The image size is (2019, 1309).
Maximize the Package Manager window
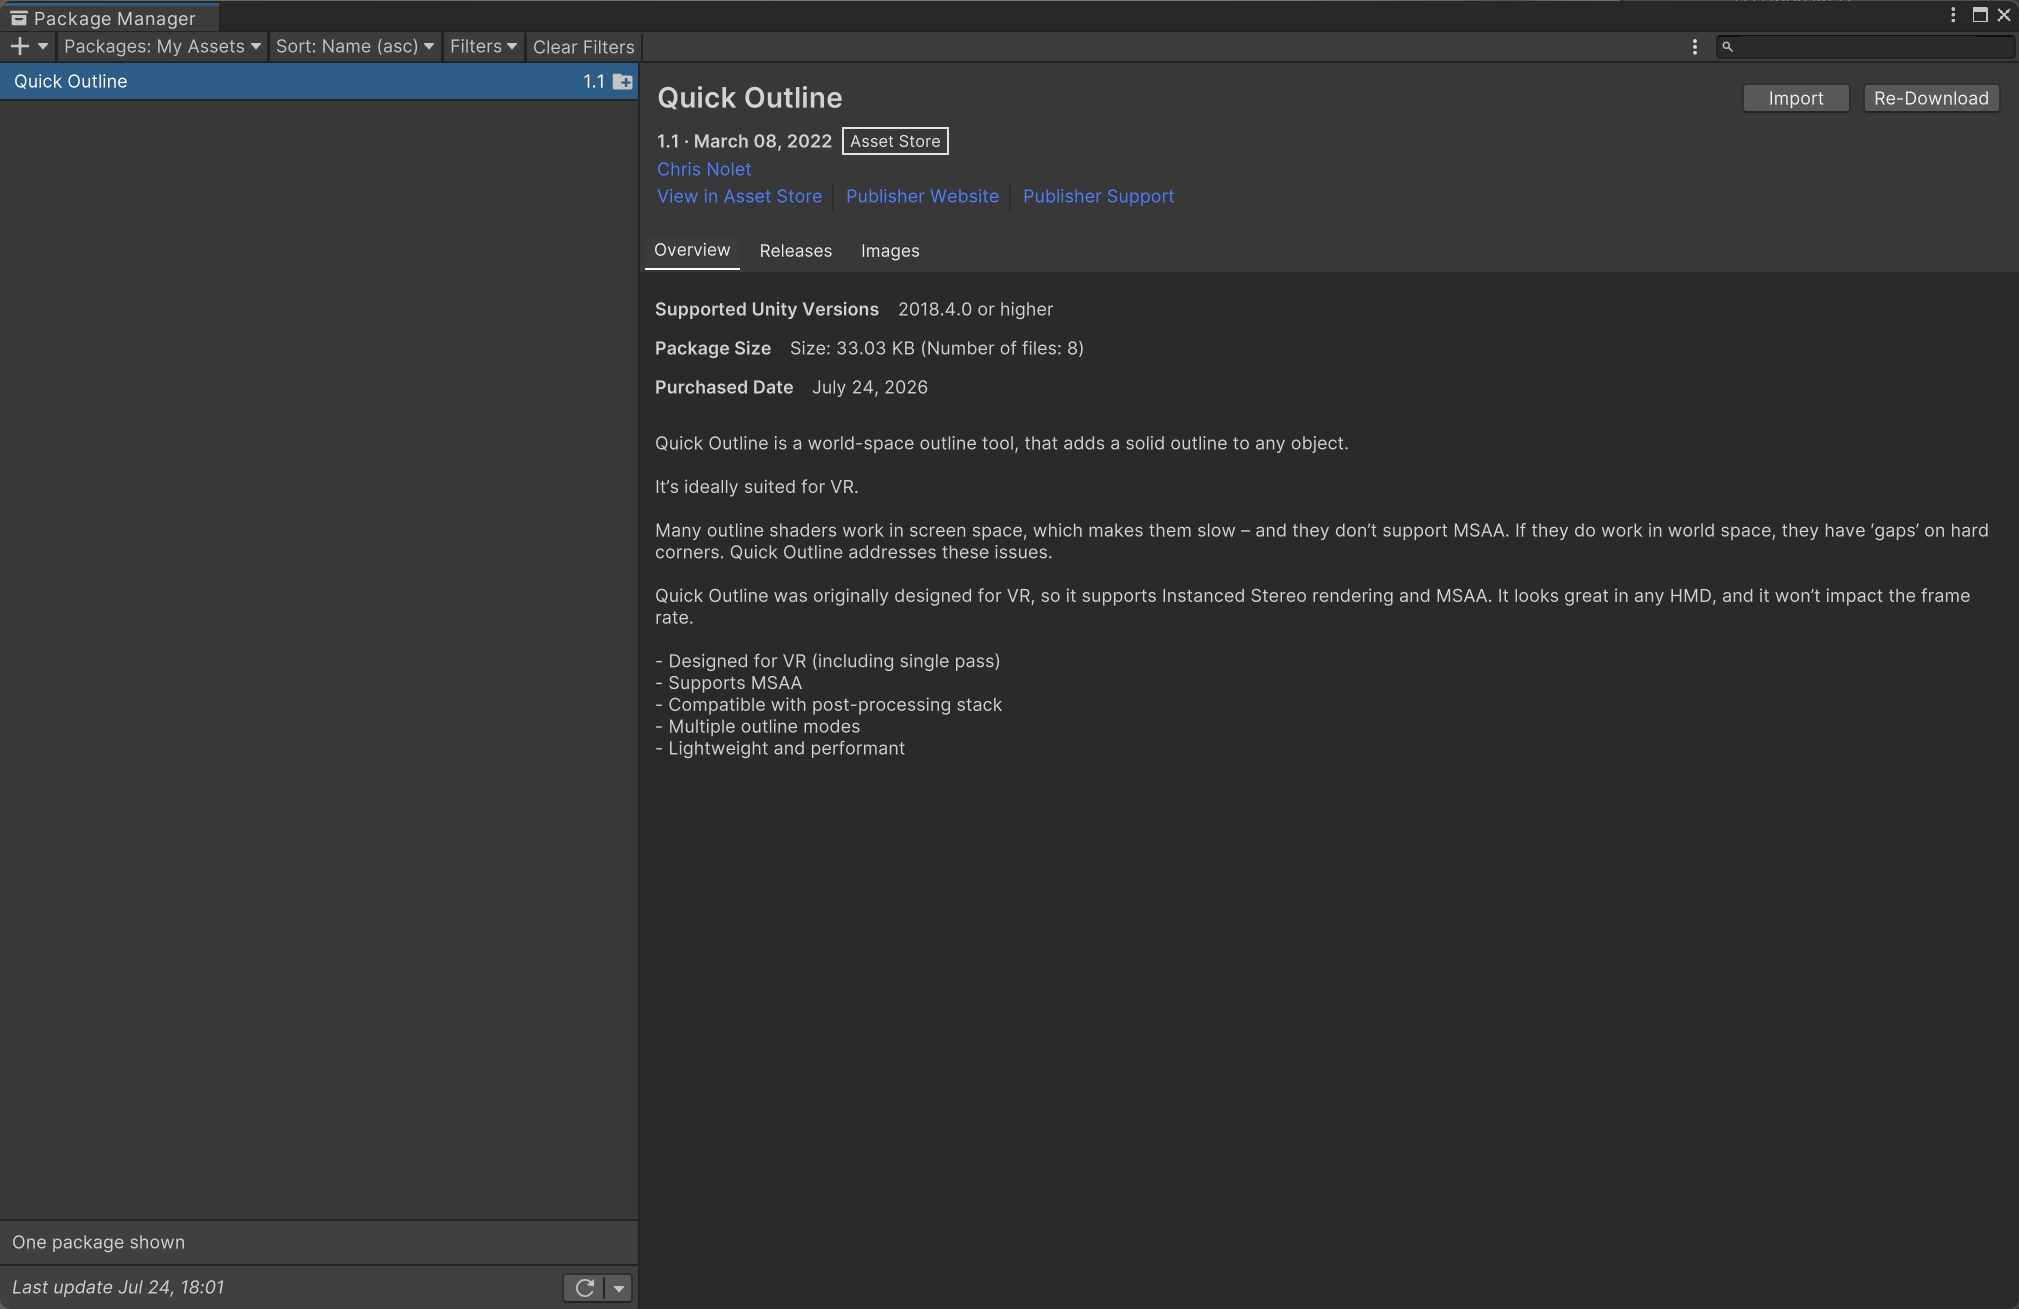click(x=1979, y=15)
